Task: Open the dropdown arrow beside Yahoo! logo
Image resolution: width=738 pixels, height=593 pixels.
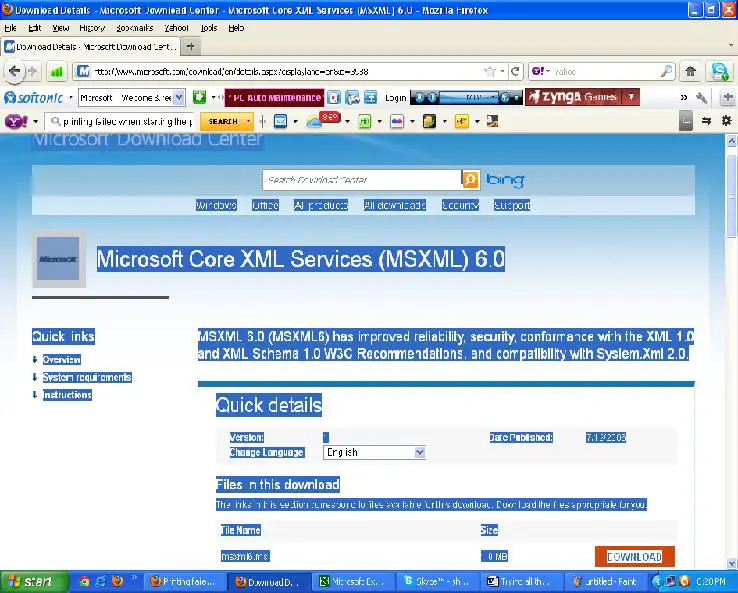Action: pos(35,122)
